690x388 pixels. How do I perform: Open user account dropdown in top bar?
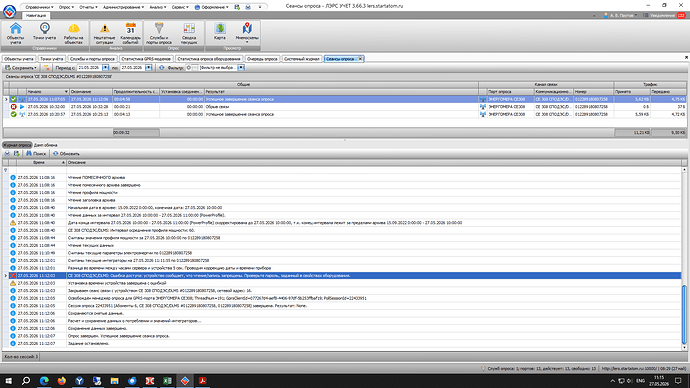(620, 15)
